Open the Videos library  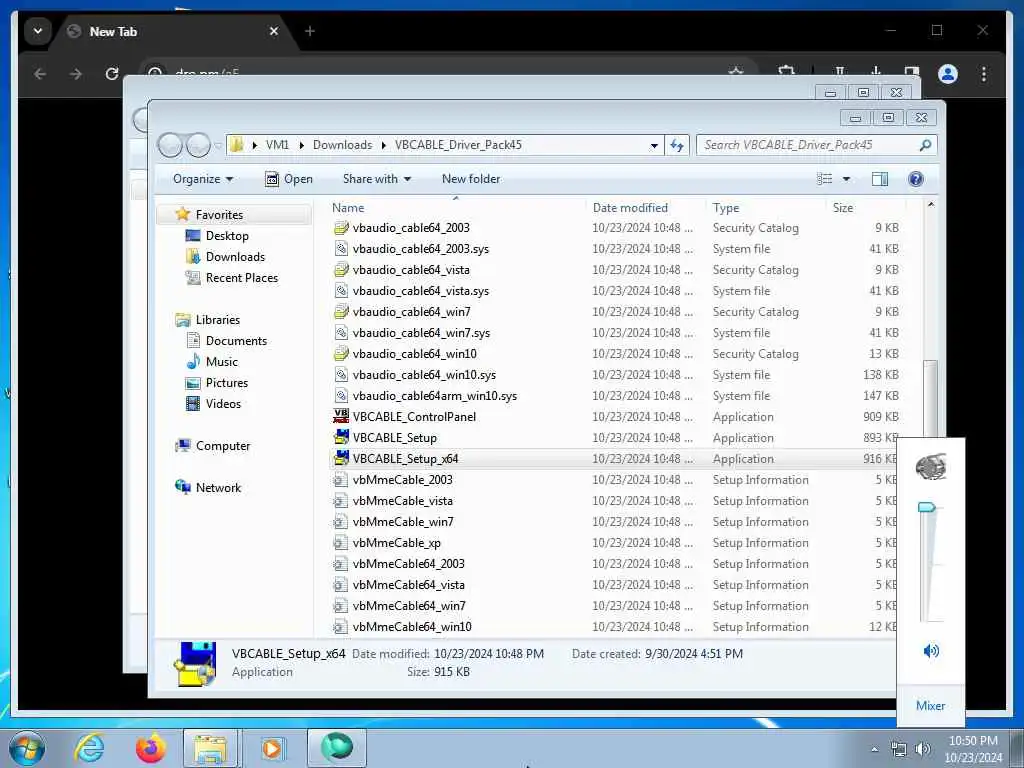[x=223, y=404]
